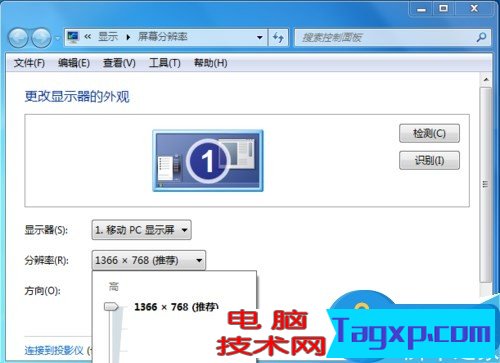The image size is (500, 363).
Task: Open the 工具(T) menu
Action: pyautogui.click(x=165, y=63)
